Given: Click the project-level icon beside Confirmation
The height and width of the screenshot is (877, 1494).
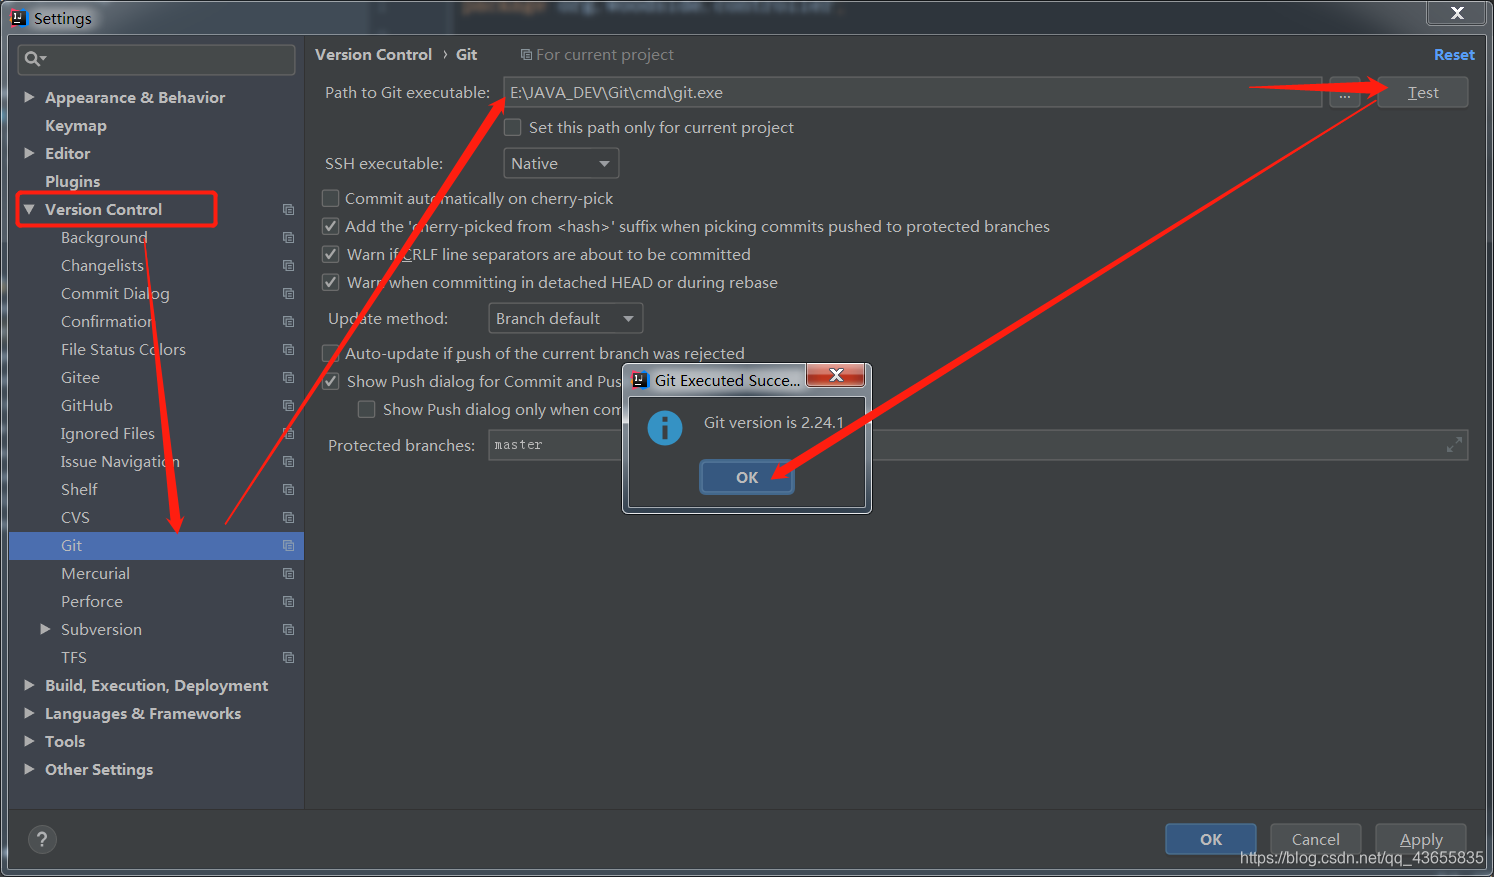Looking at the screenshot, I should (288, 322).
